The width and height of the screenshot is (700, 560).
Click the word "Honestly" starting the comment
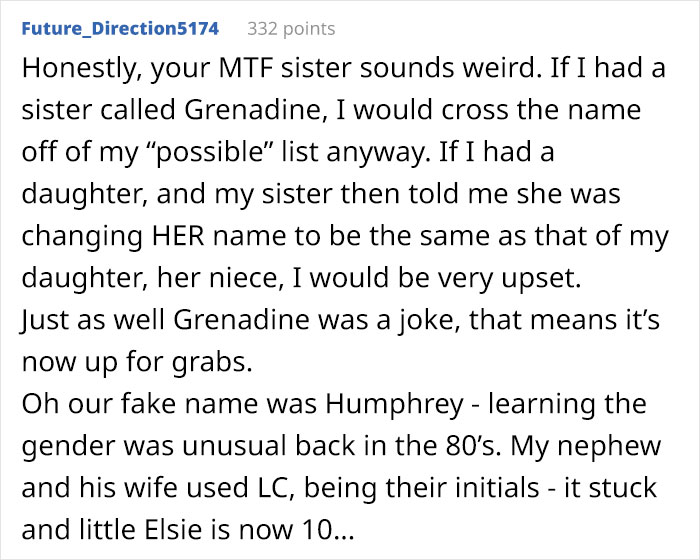pyautogui.click(x=73, y=71)
